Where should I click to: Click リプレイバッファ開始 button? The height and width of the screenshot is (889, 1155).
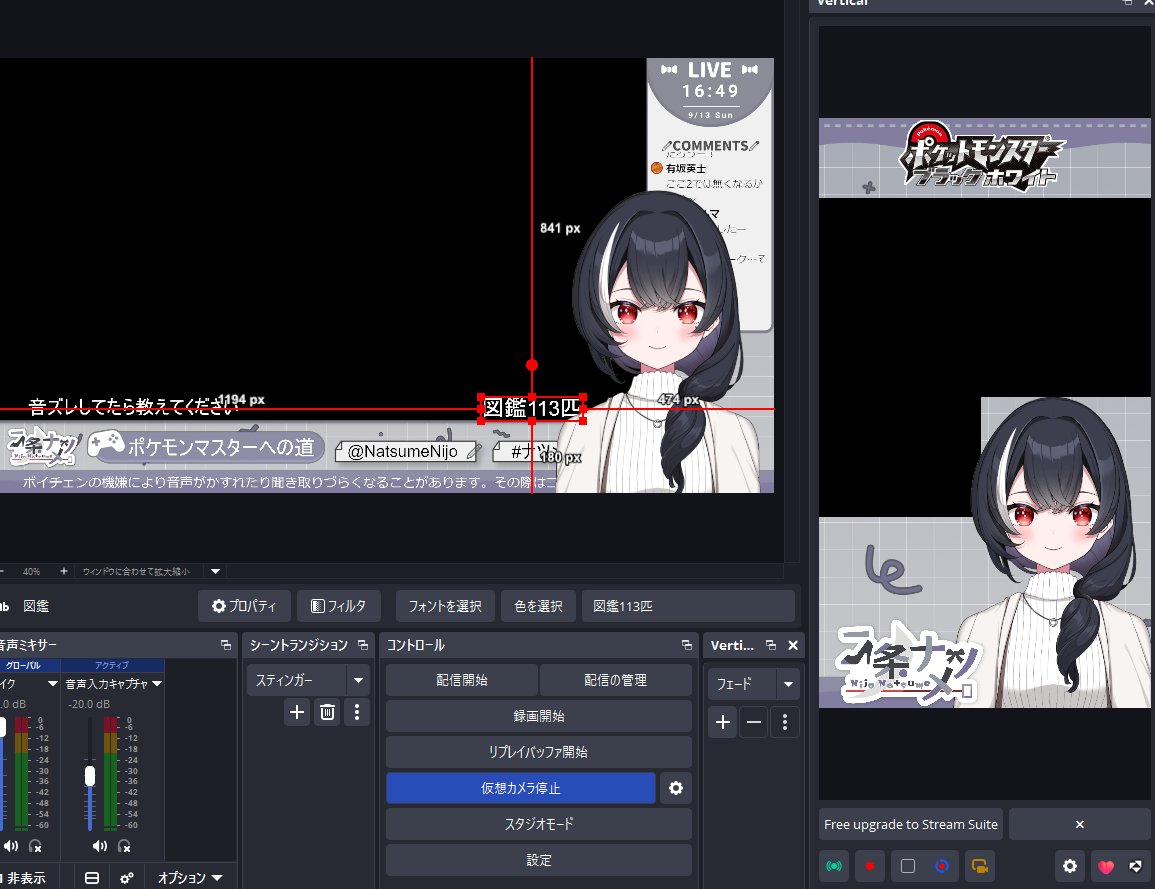538,752
